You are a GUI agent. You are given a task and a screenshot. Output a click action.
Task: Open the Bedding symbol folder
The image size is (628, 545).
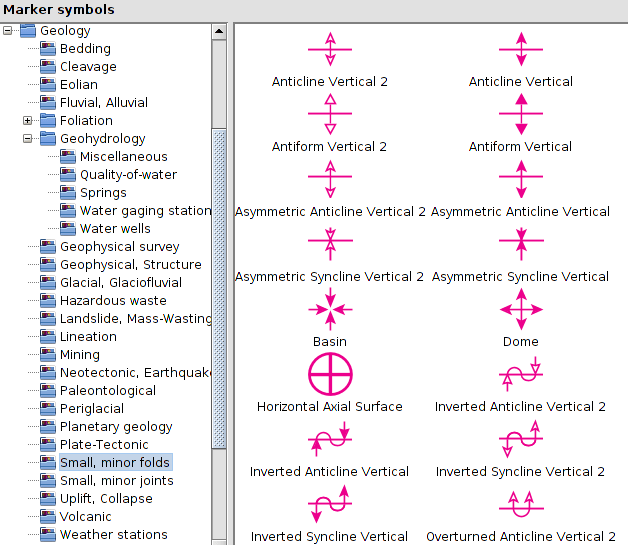(85, 48)
